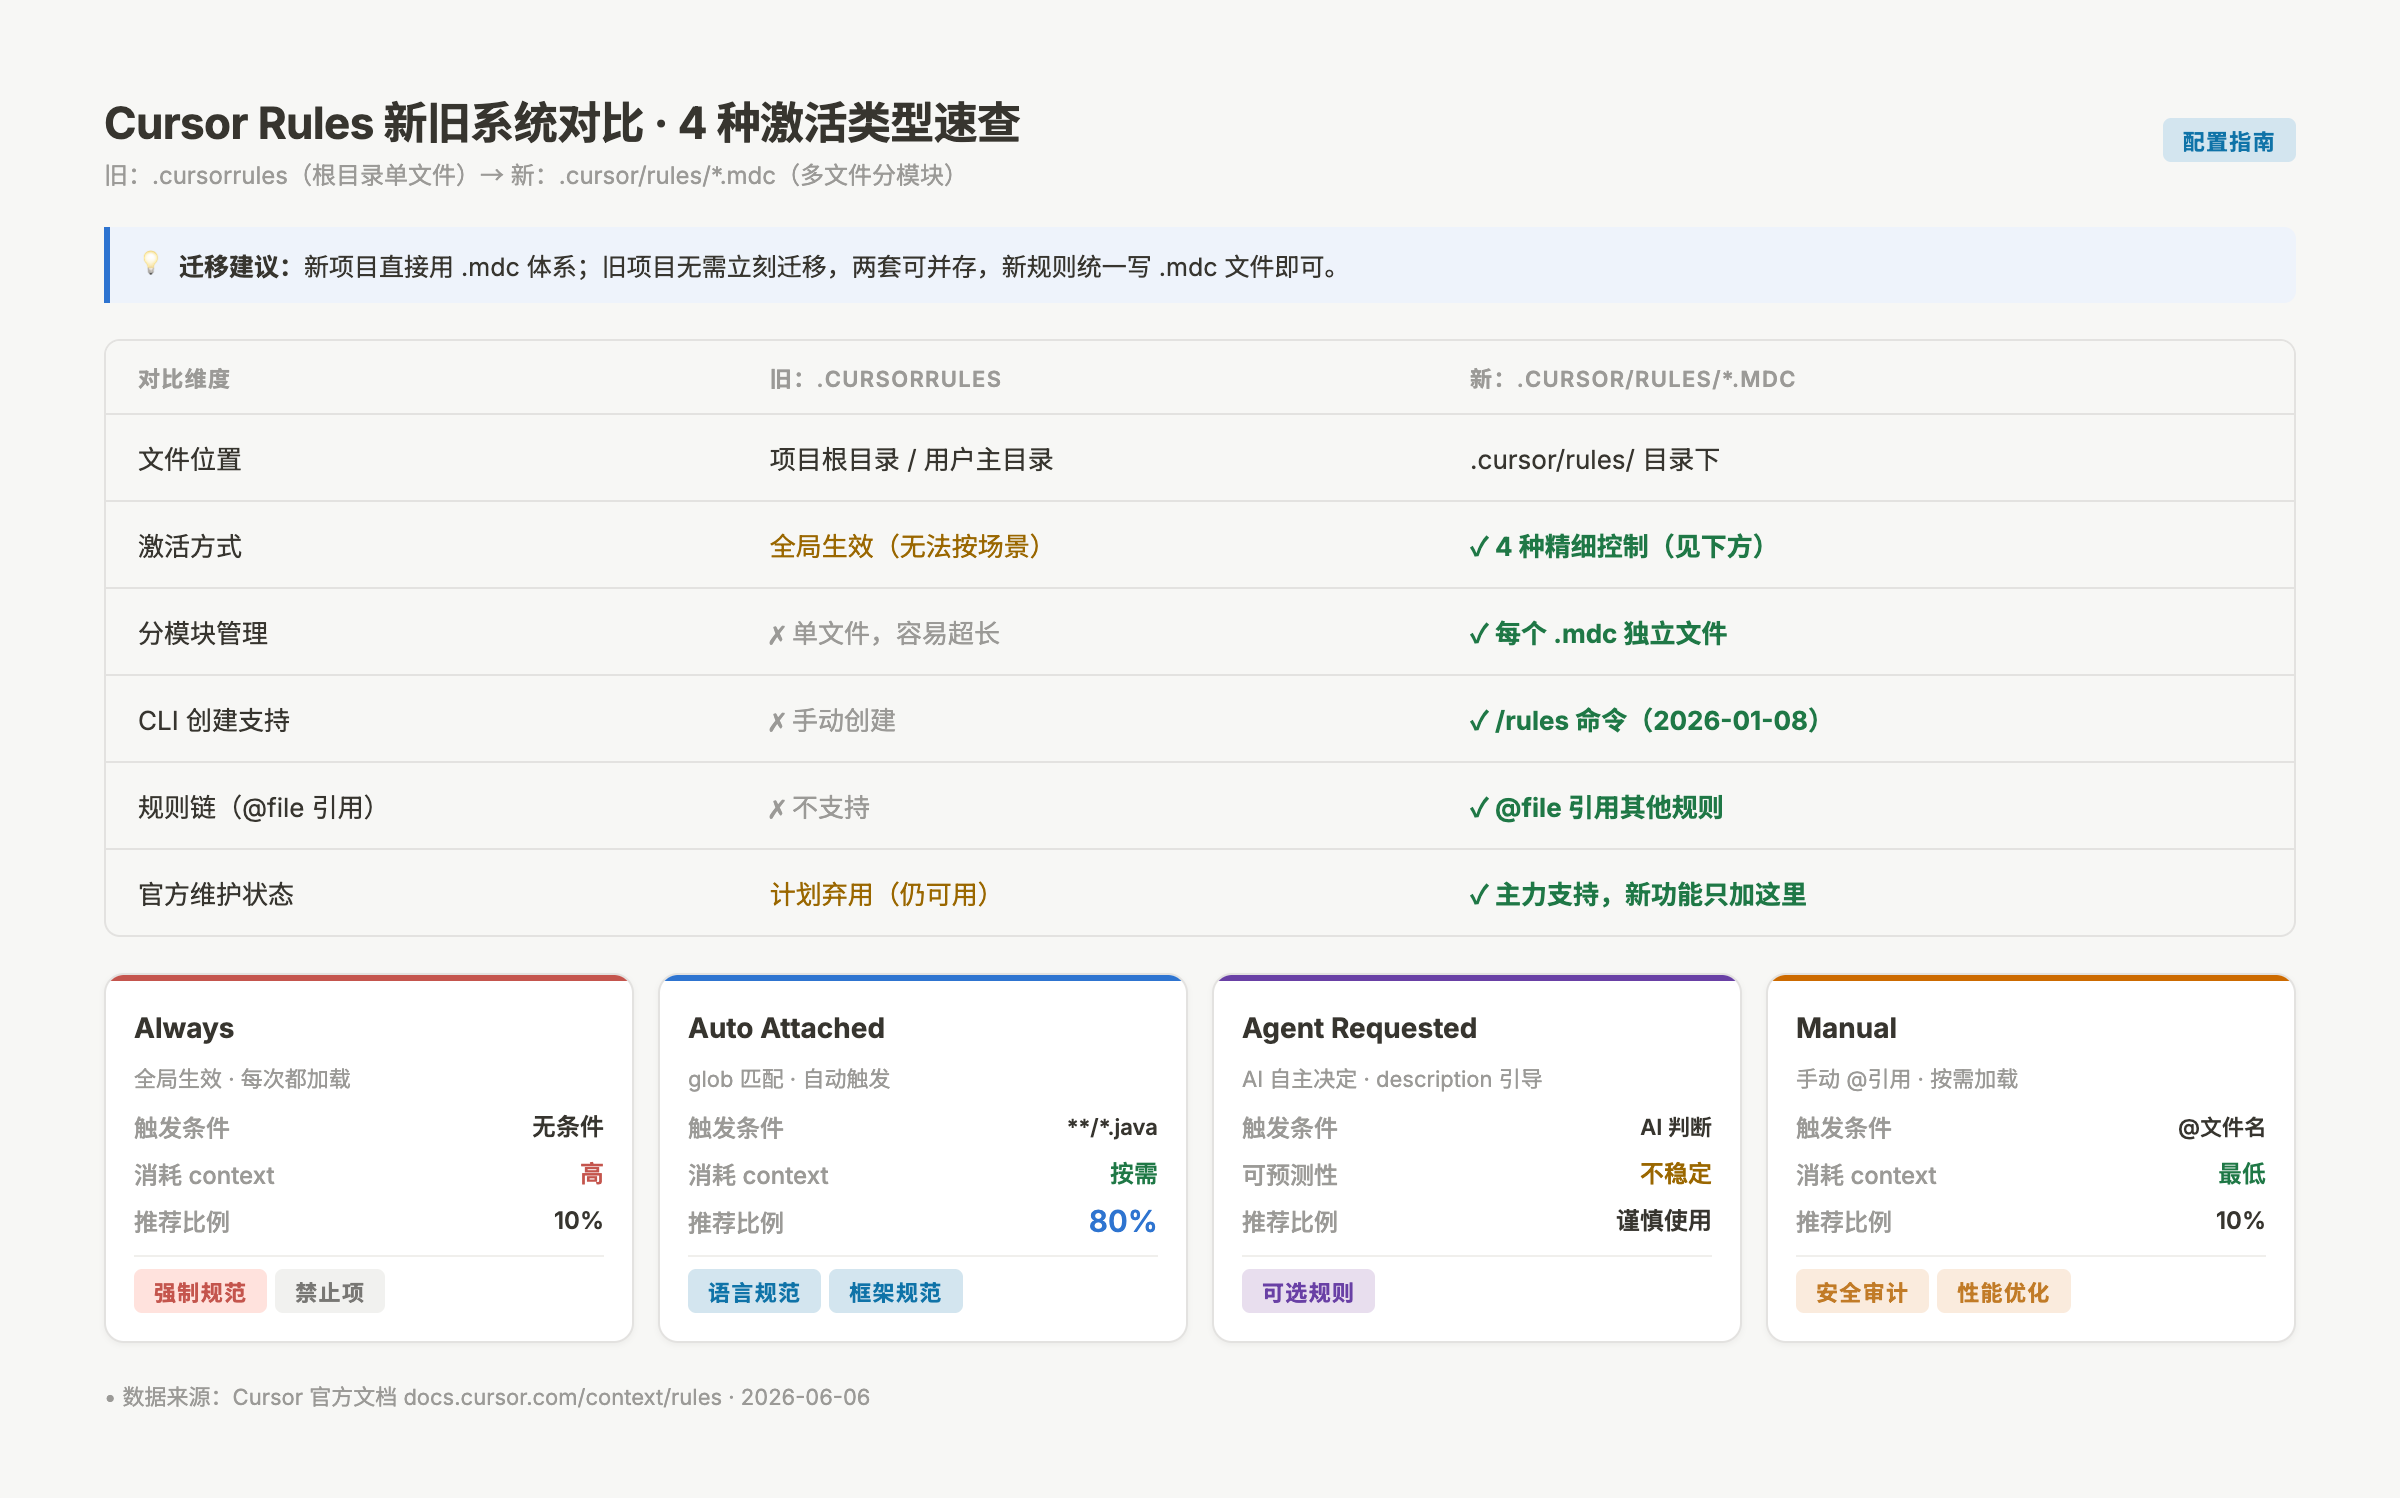
Task: Click the Manual card title
Action: [x=1846, y=1028]
